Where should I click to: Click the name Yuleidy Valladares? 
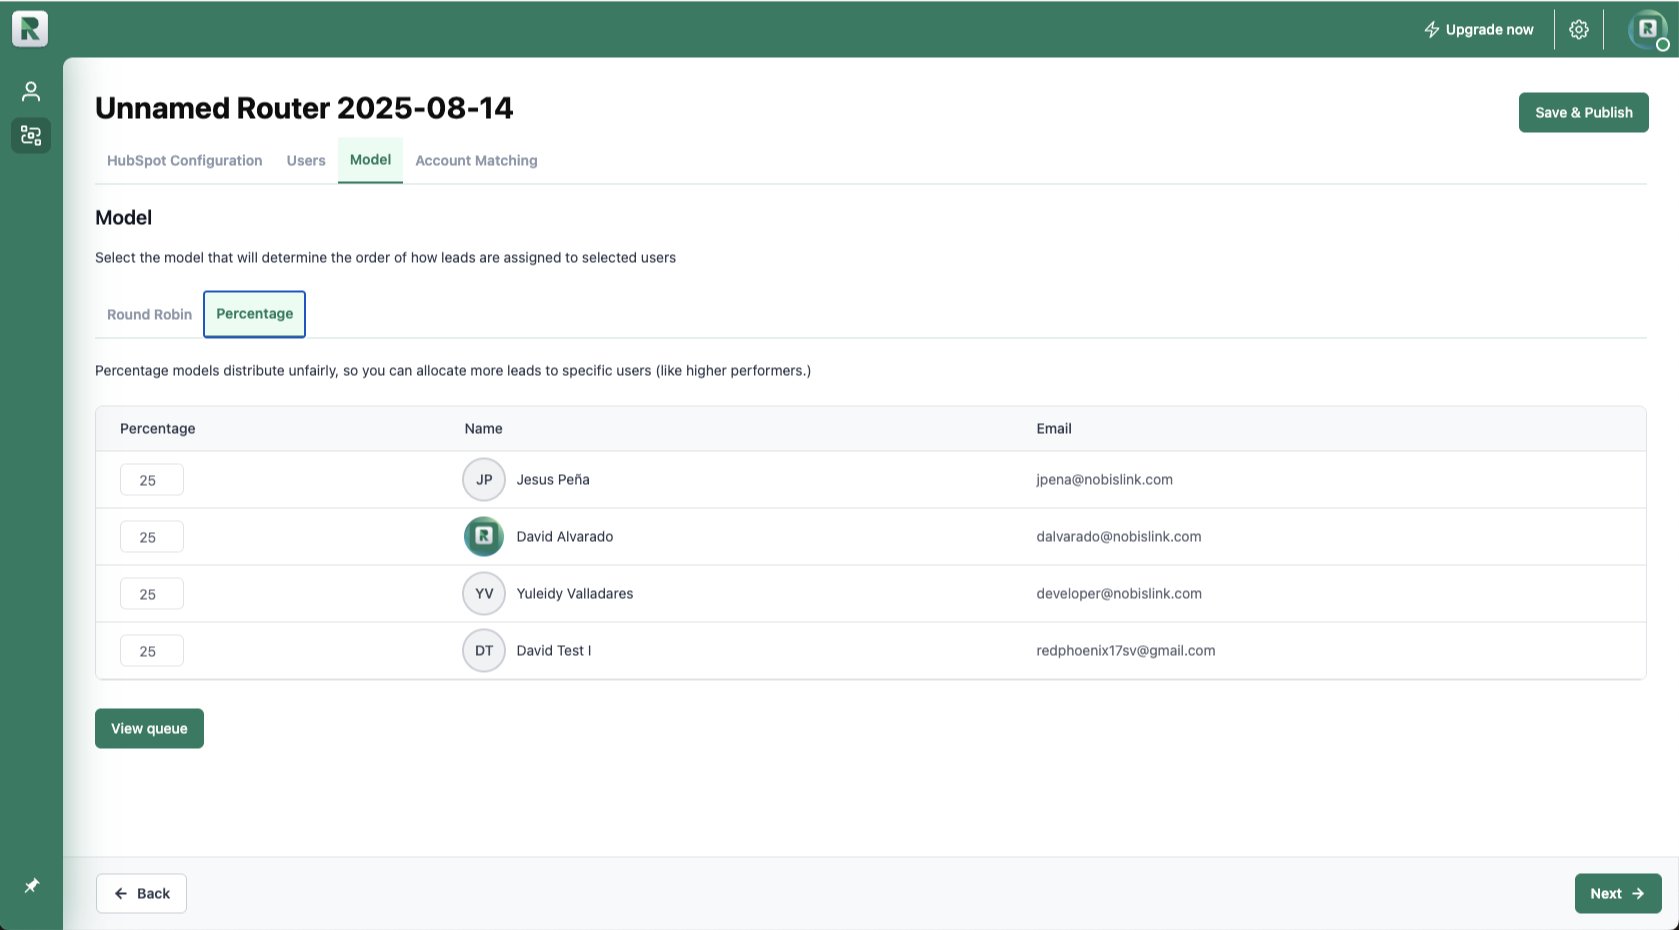coord(575,594)
